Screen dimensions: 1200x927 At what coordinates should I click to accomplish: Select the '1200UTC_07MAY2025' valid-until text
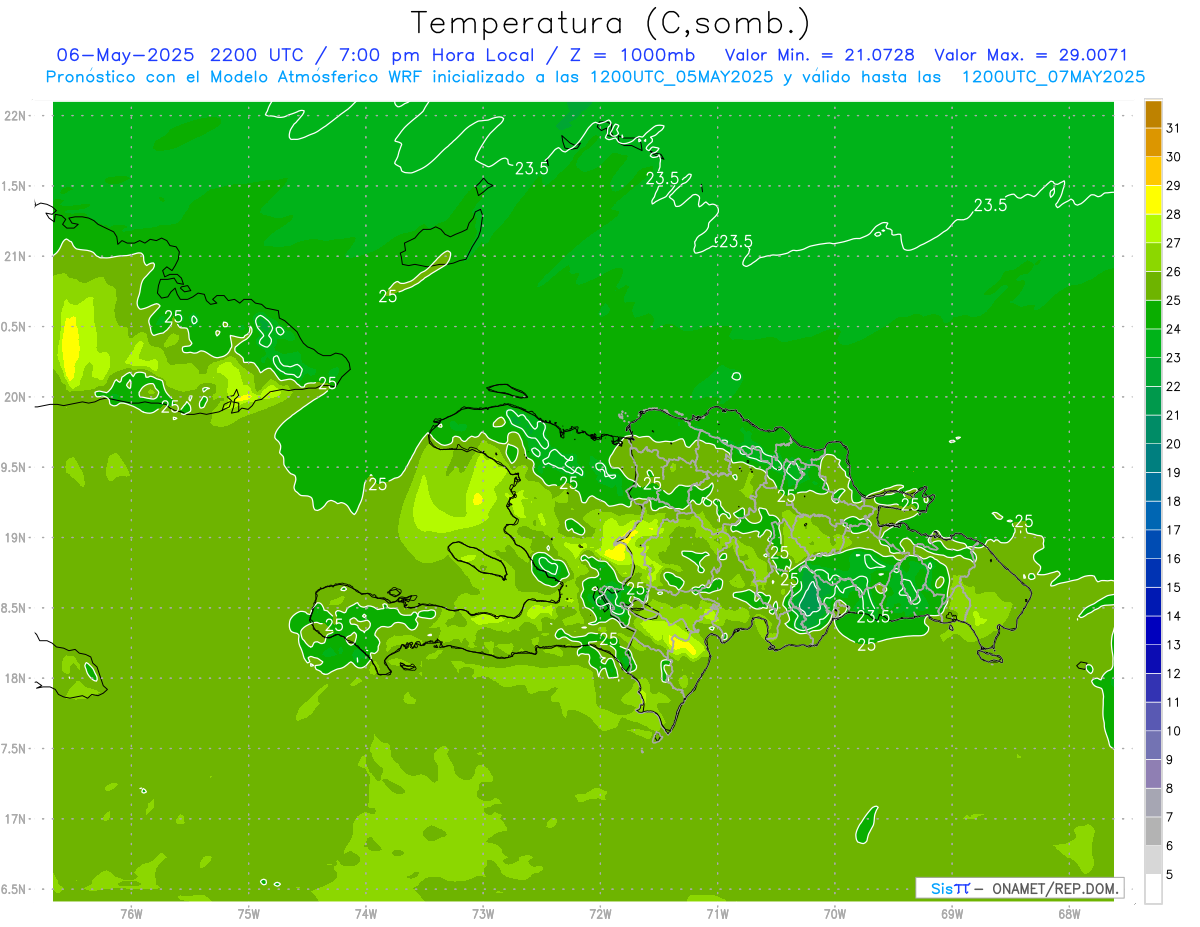point(1053,77)
